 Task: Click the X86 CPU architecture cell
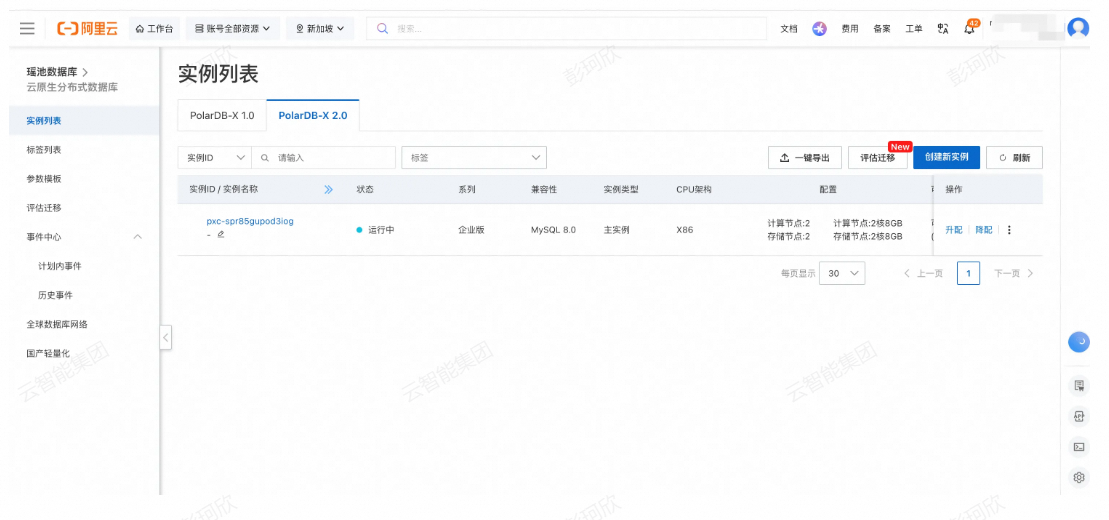tap(685, 230)
